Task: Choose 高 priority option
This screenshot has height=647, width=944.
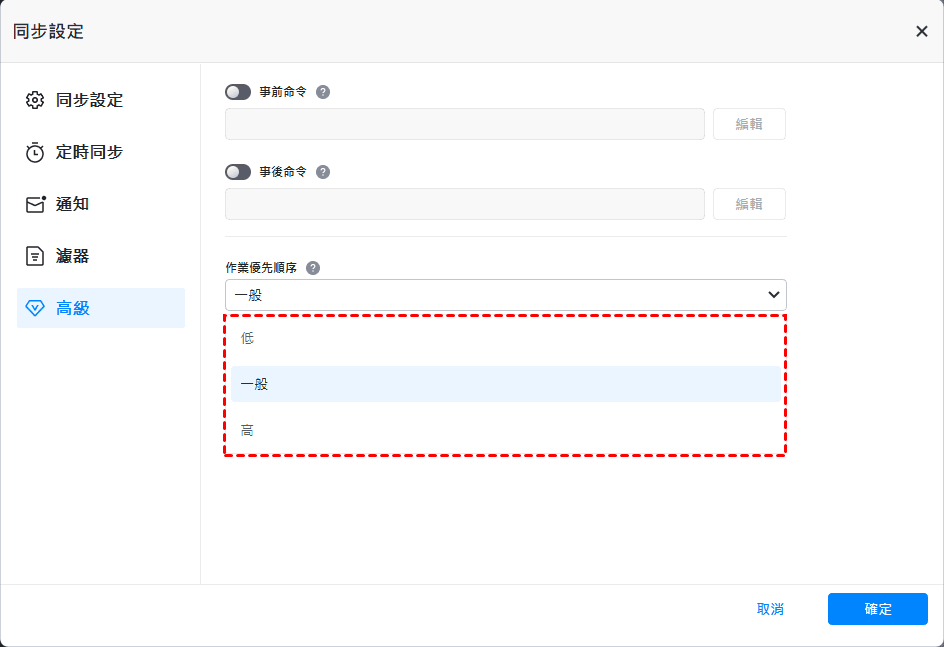Action: pyautogui.click(x=506, y=430)
